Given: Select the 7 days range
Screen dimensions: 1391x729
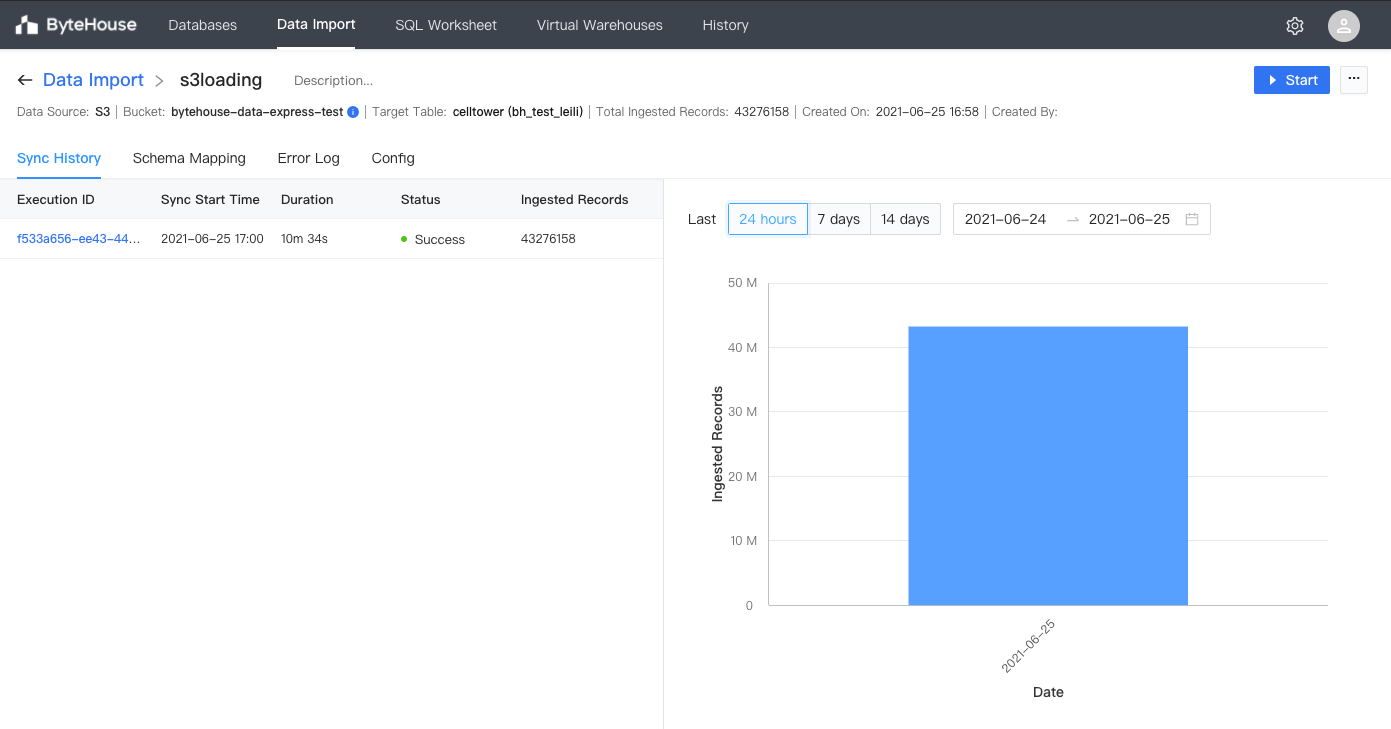Looking at the screenshot, I should click(839, 219).
